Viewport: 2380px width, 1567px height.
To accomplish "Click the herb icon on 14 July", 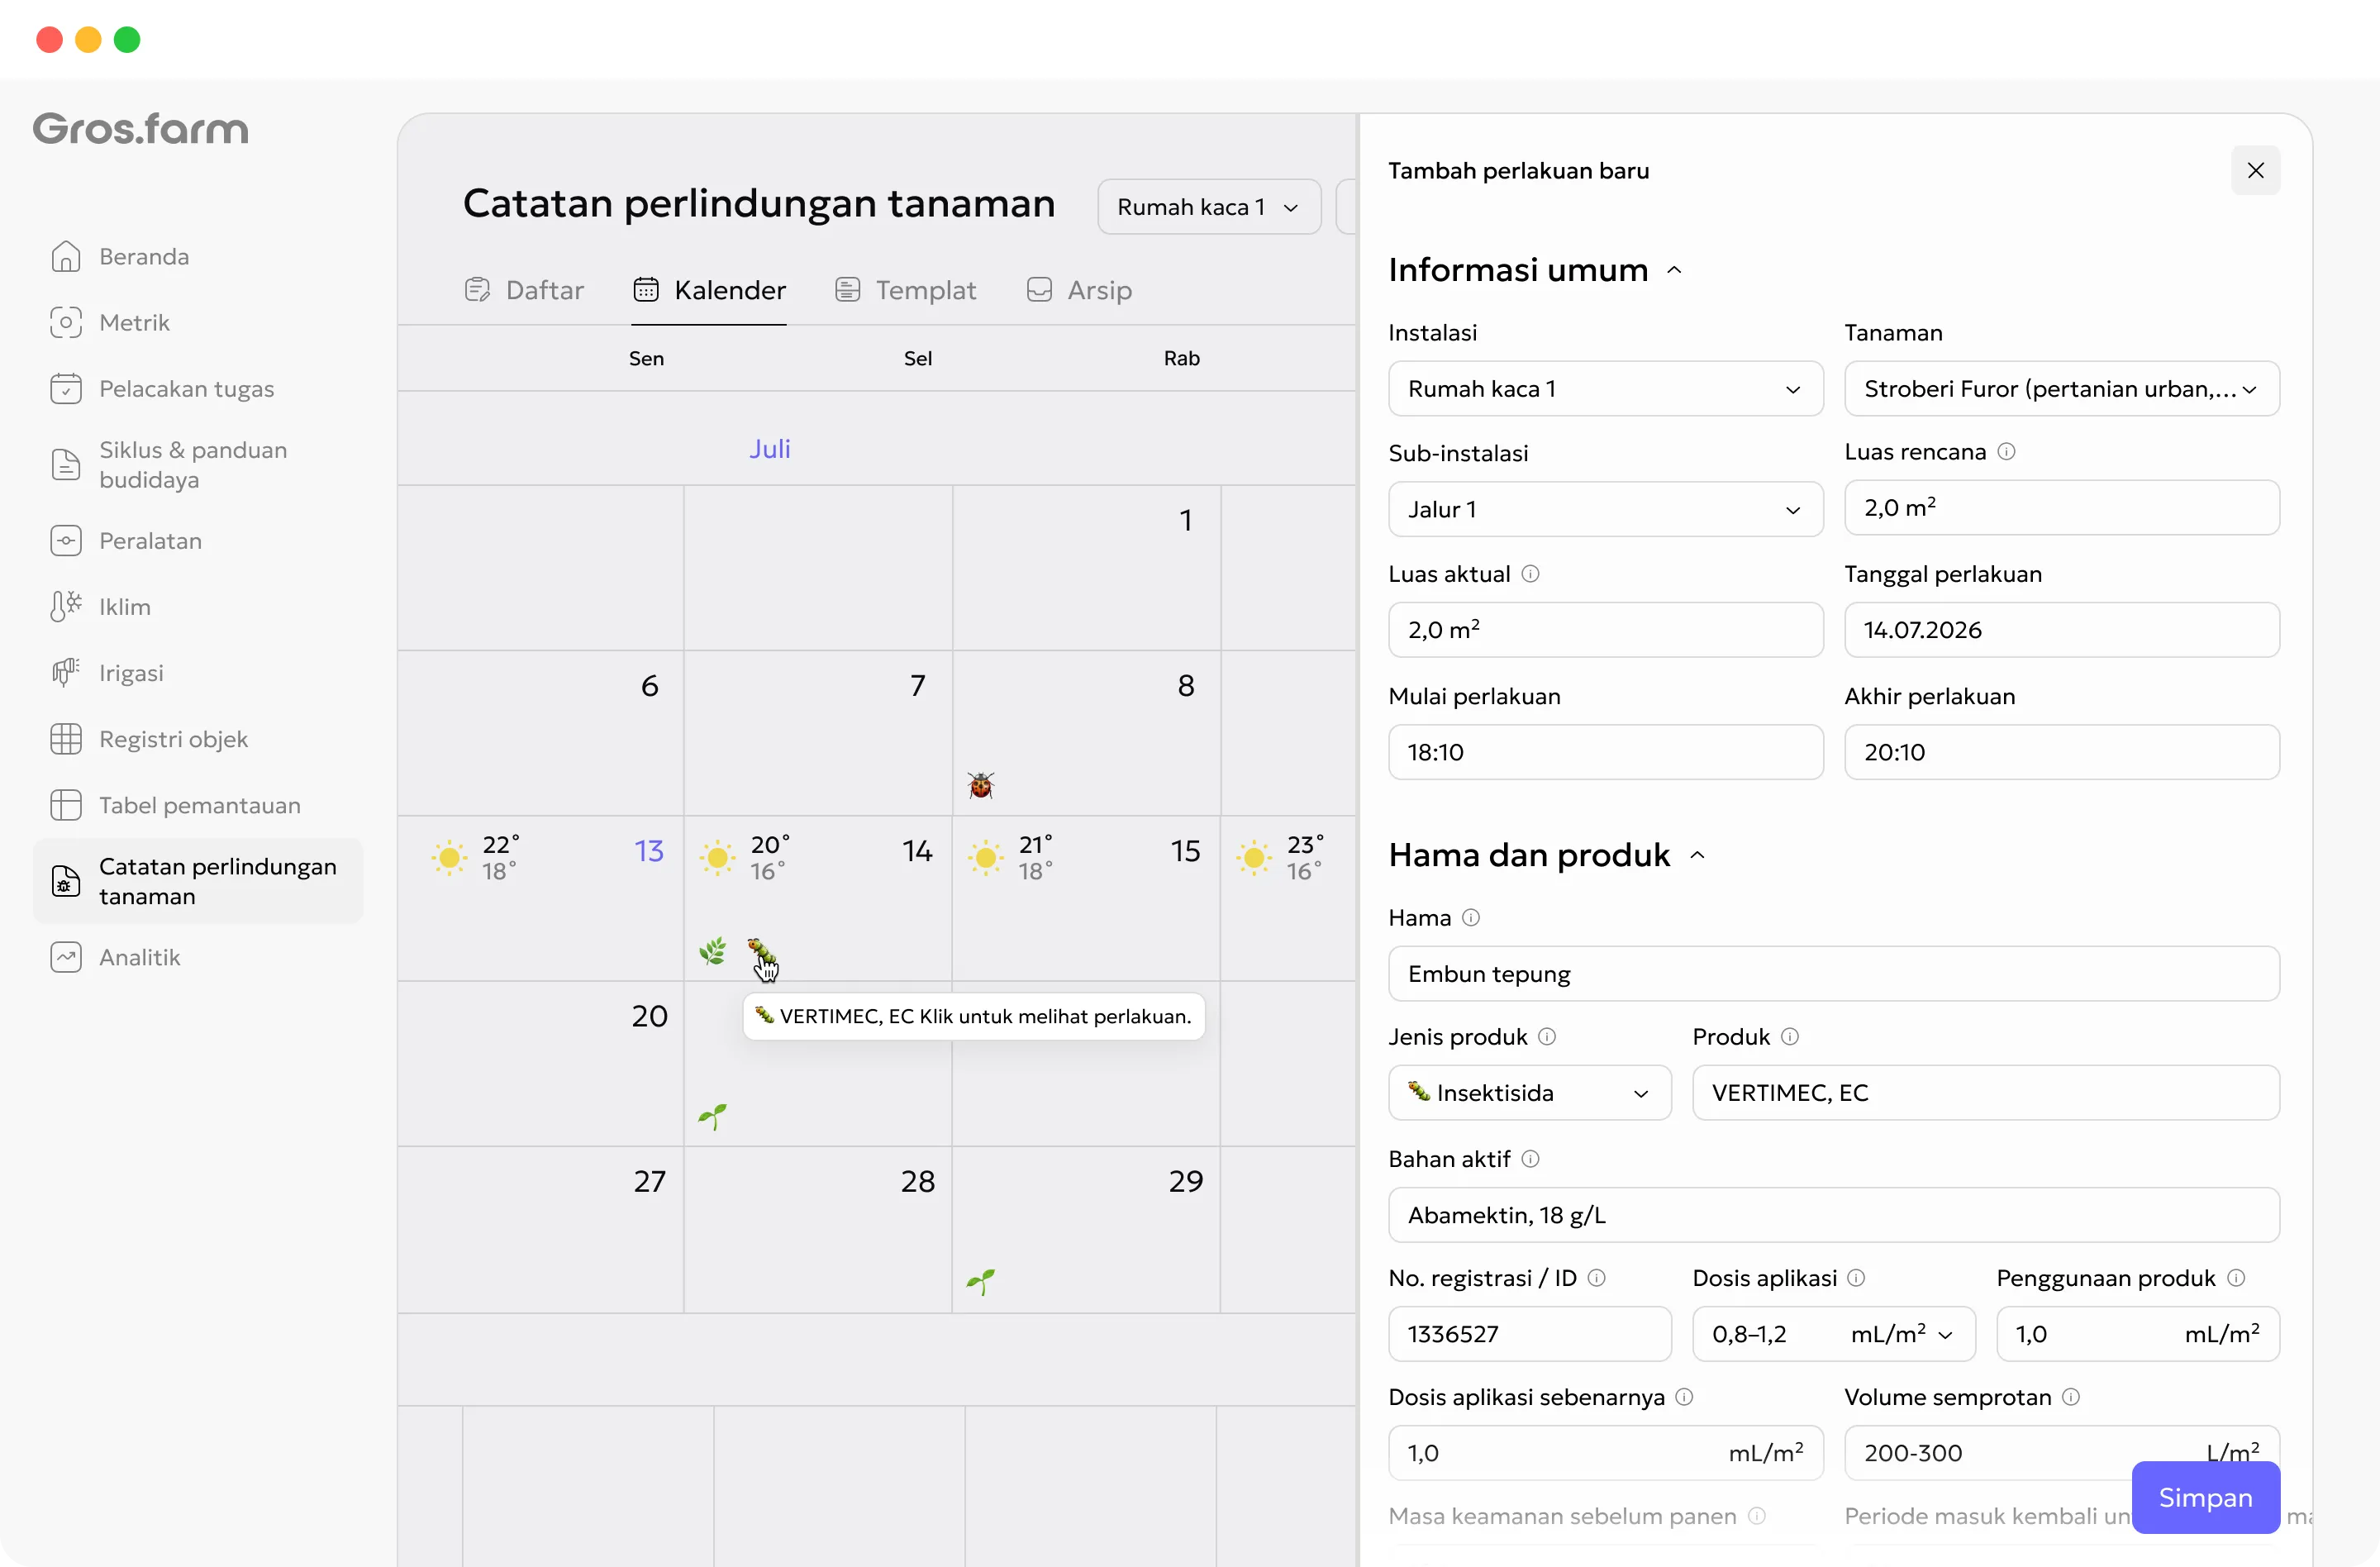I will tap(712, 951).
